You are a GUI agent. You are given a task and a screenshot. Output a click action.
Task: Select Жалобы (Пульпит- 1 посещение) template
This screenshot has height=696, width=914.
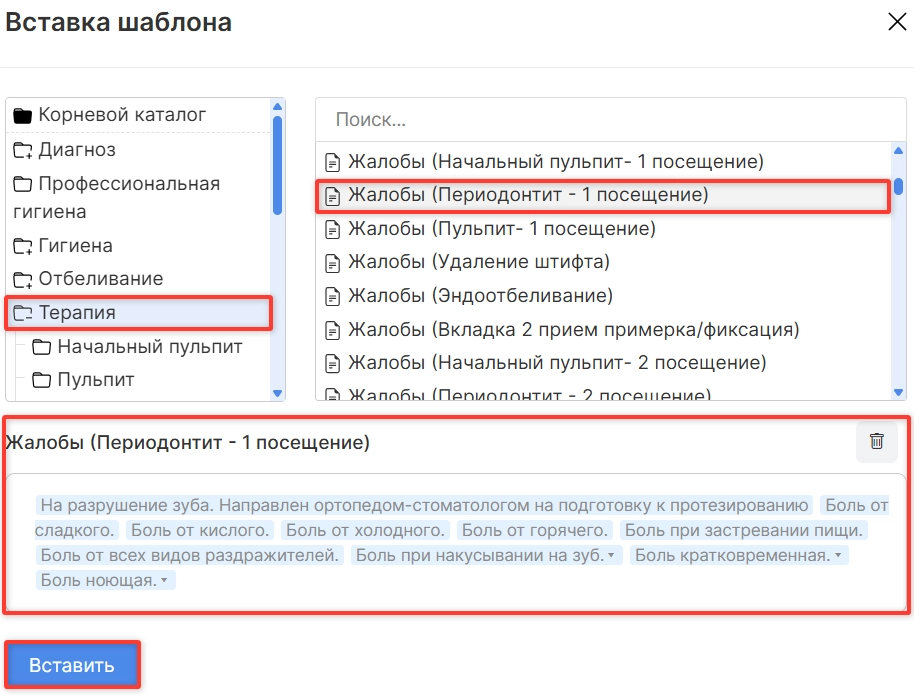[x=501, y=229]
